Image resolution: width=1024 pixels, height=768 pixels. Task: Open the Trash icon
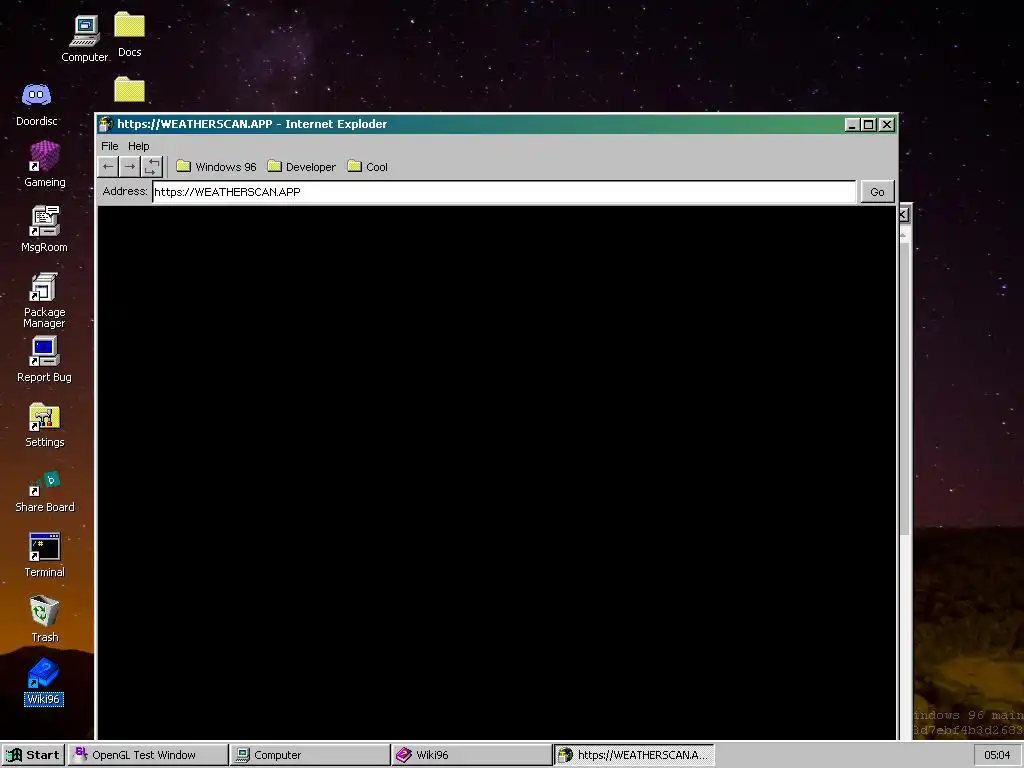(44, 619)
